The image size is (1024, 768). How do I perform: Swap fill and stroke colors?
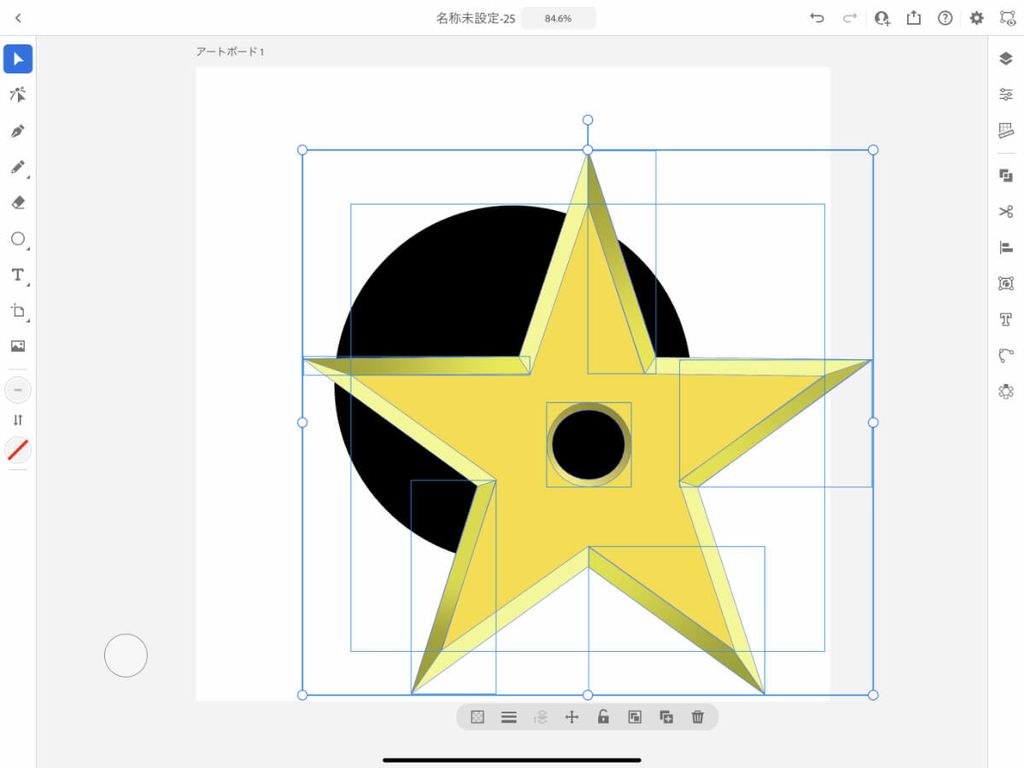click(x=18, y=420)
